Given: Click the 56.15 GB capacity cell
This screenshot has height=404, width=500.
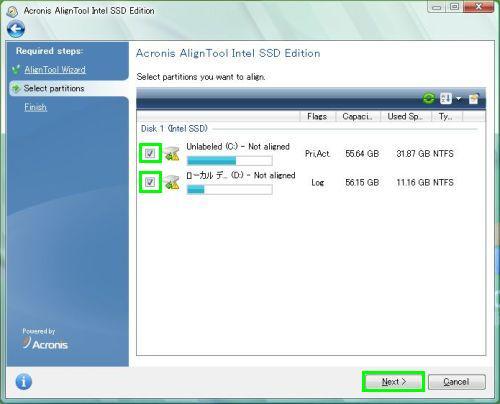Looking at the screenshot, I should click(362, 183).
